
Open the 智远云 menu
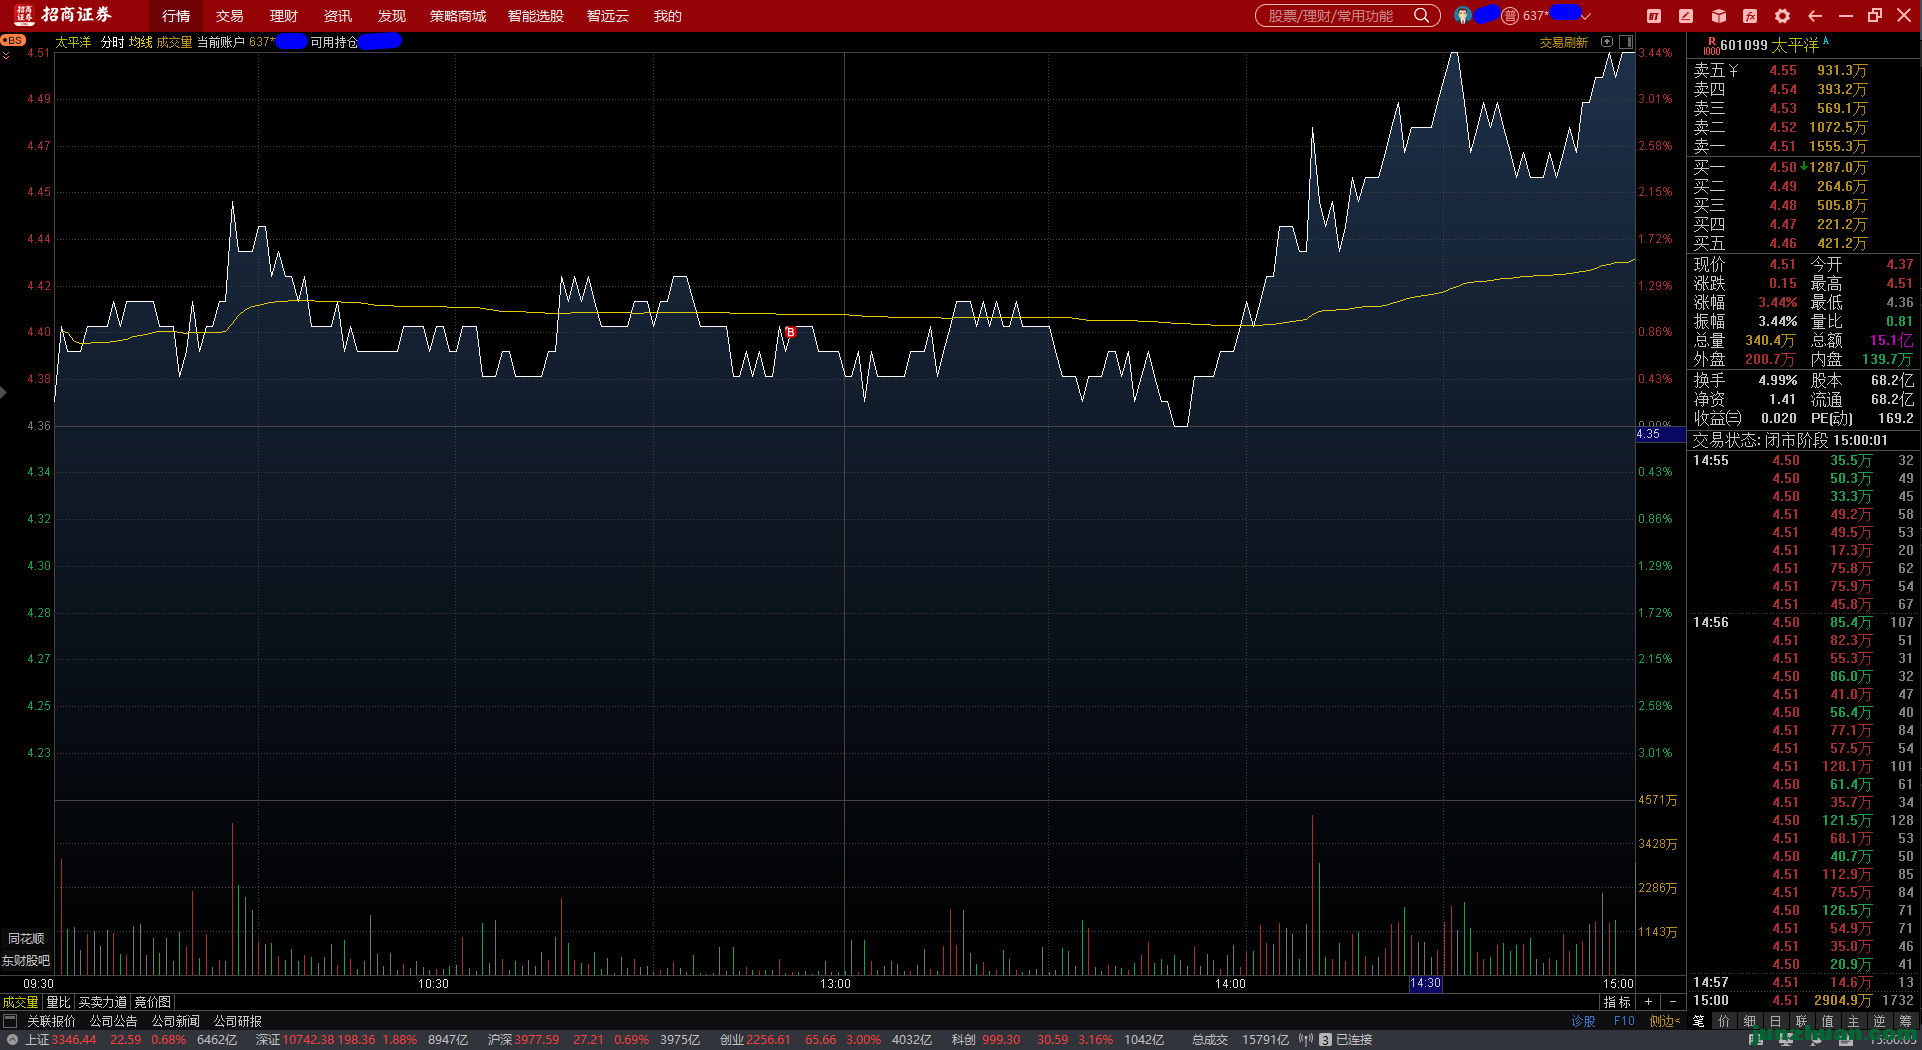pyautogui.click(x=608, y=16)
